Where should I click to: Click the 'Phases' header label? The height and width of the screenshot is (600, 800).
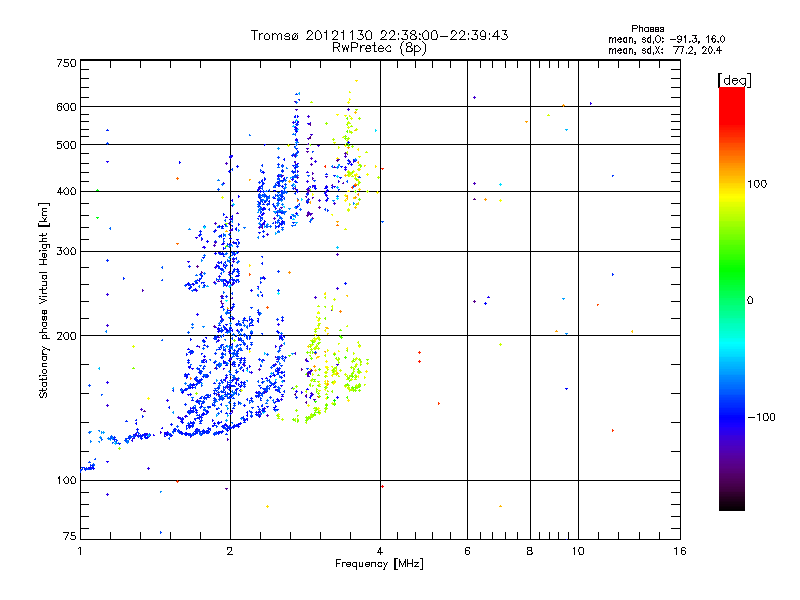click(x=647, y=29)
